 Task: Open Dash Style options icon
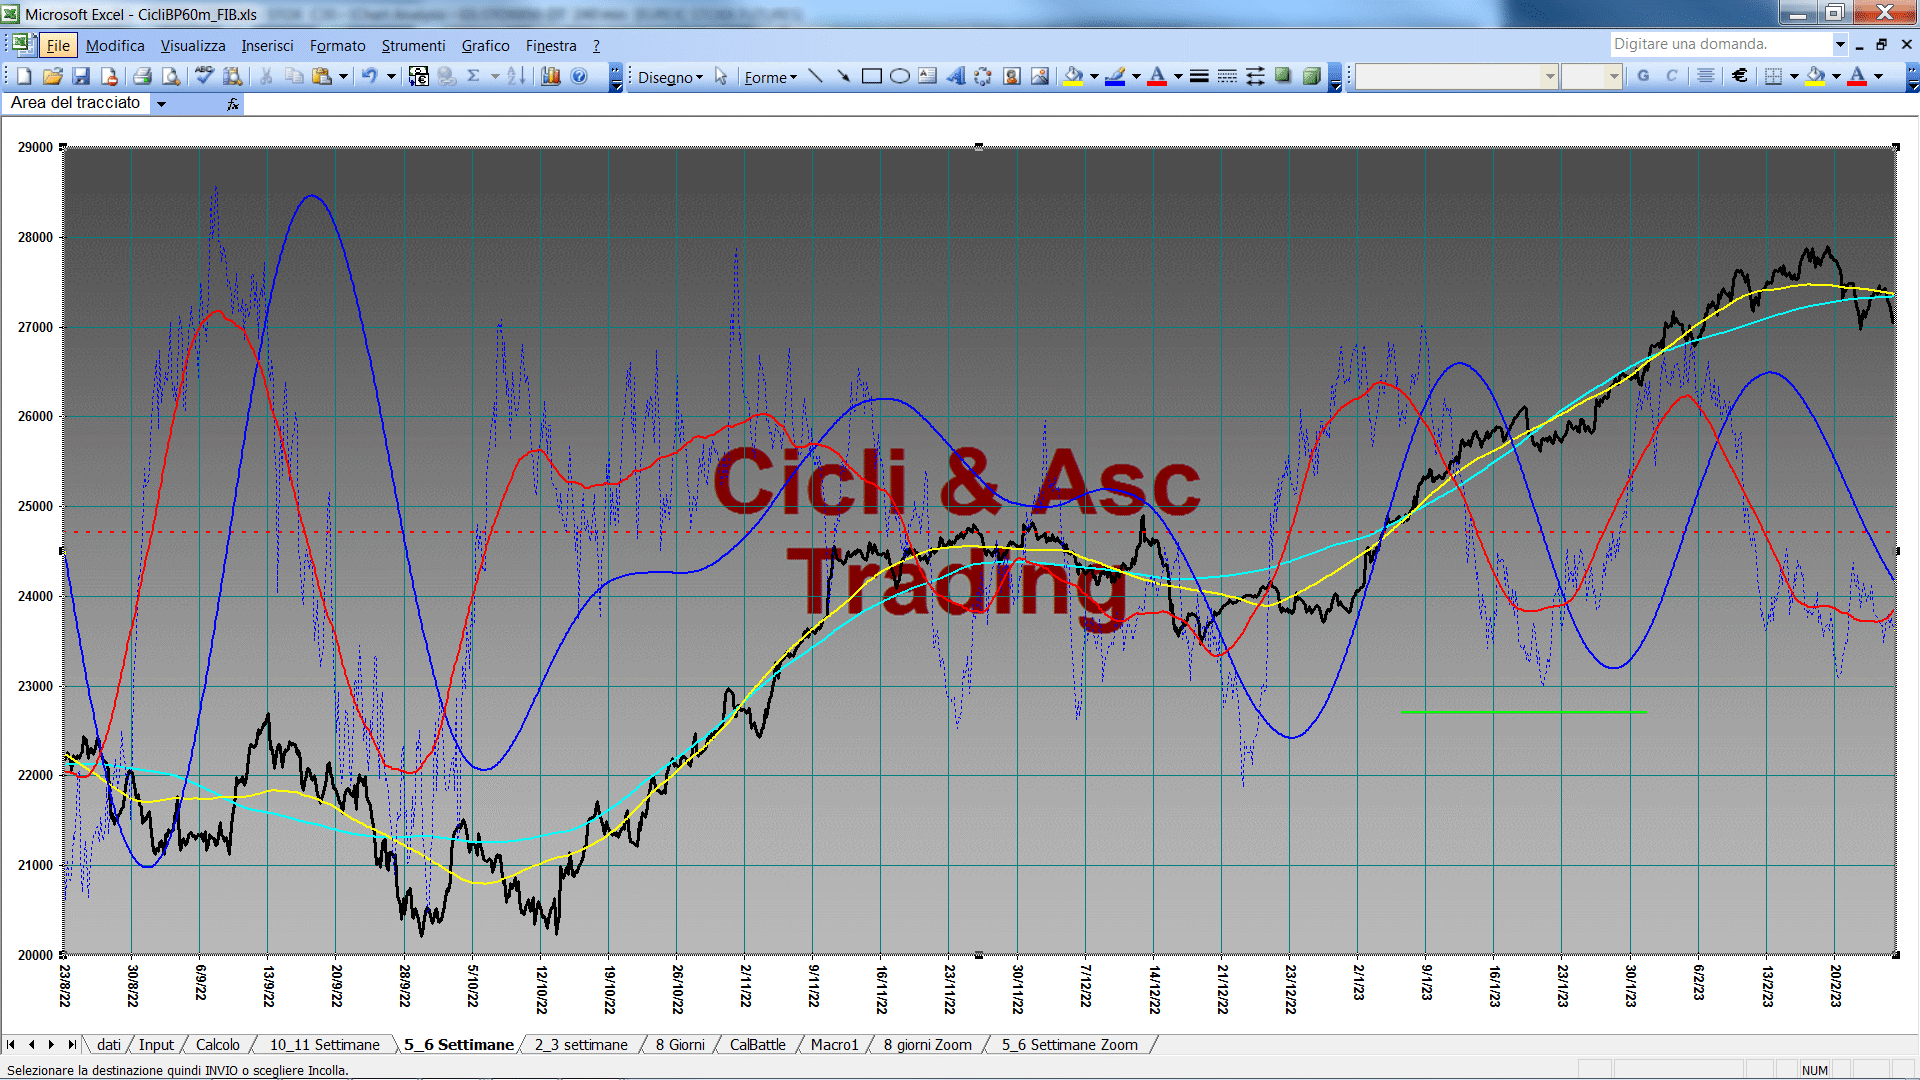1227,76
